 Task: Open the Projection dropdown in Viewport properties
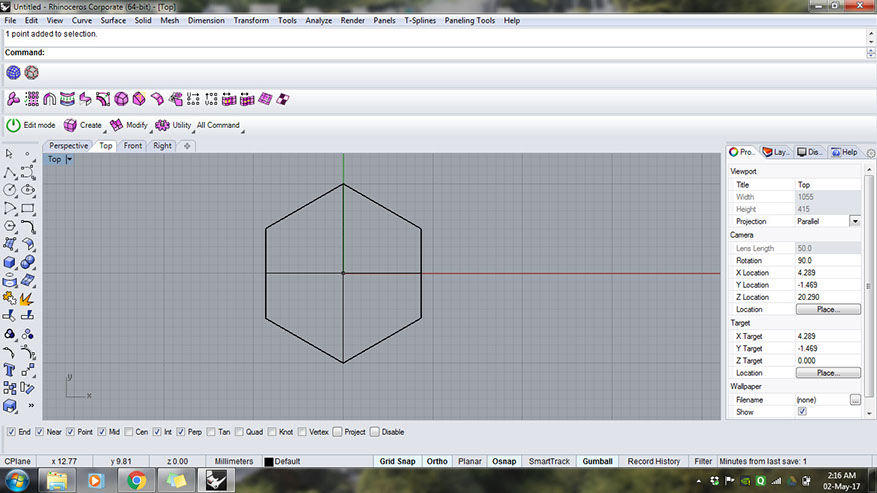[855, 221]
